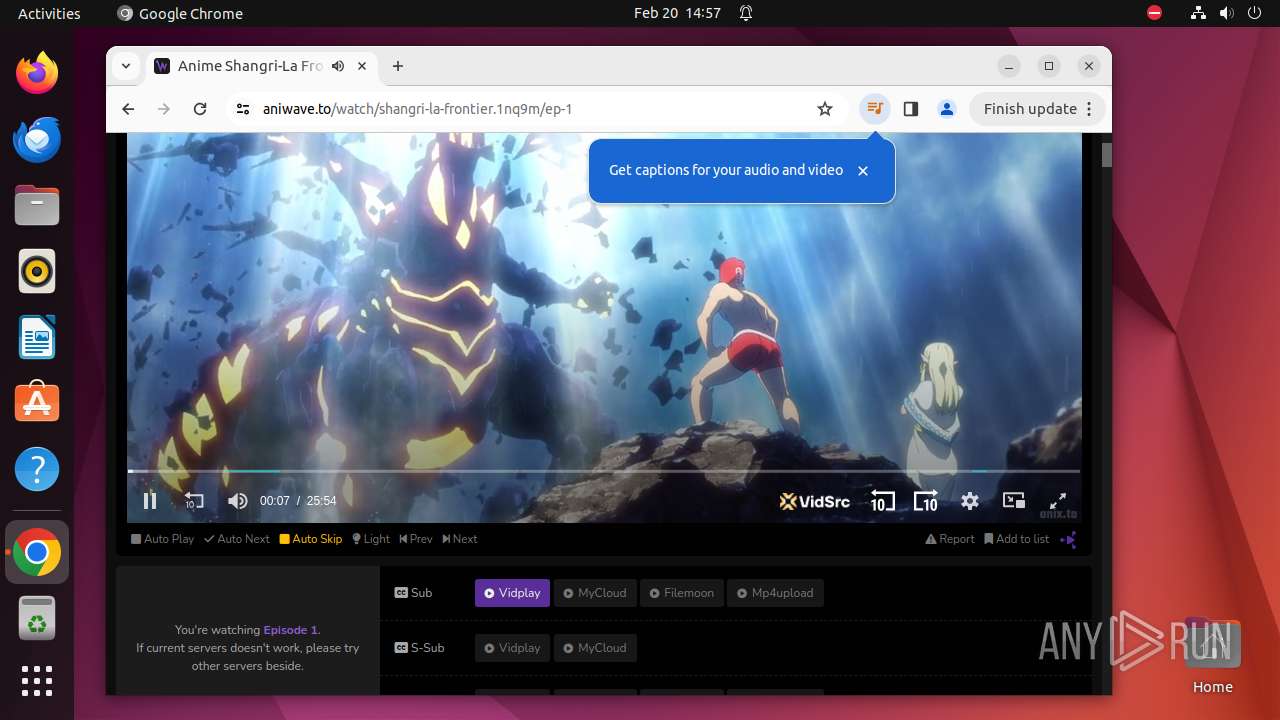Select Mp4upload server
The width and height of the screenshot is (1280, 720).
point(775,593)
